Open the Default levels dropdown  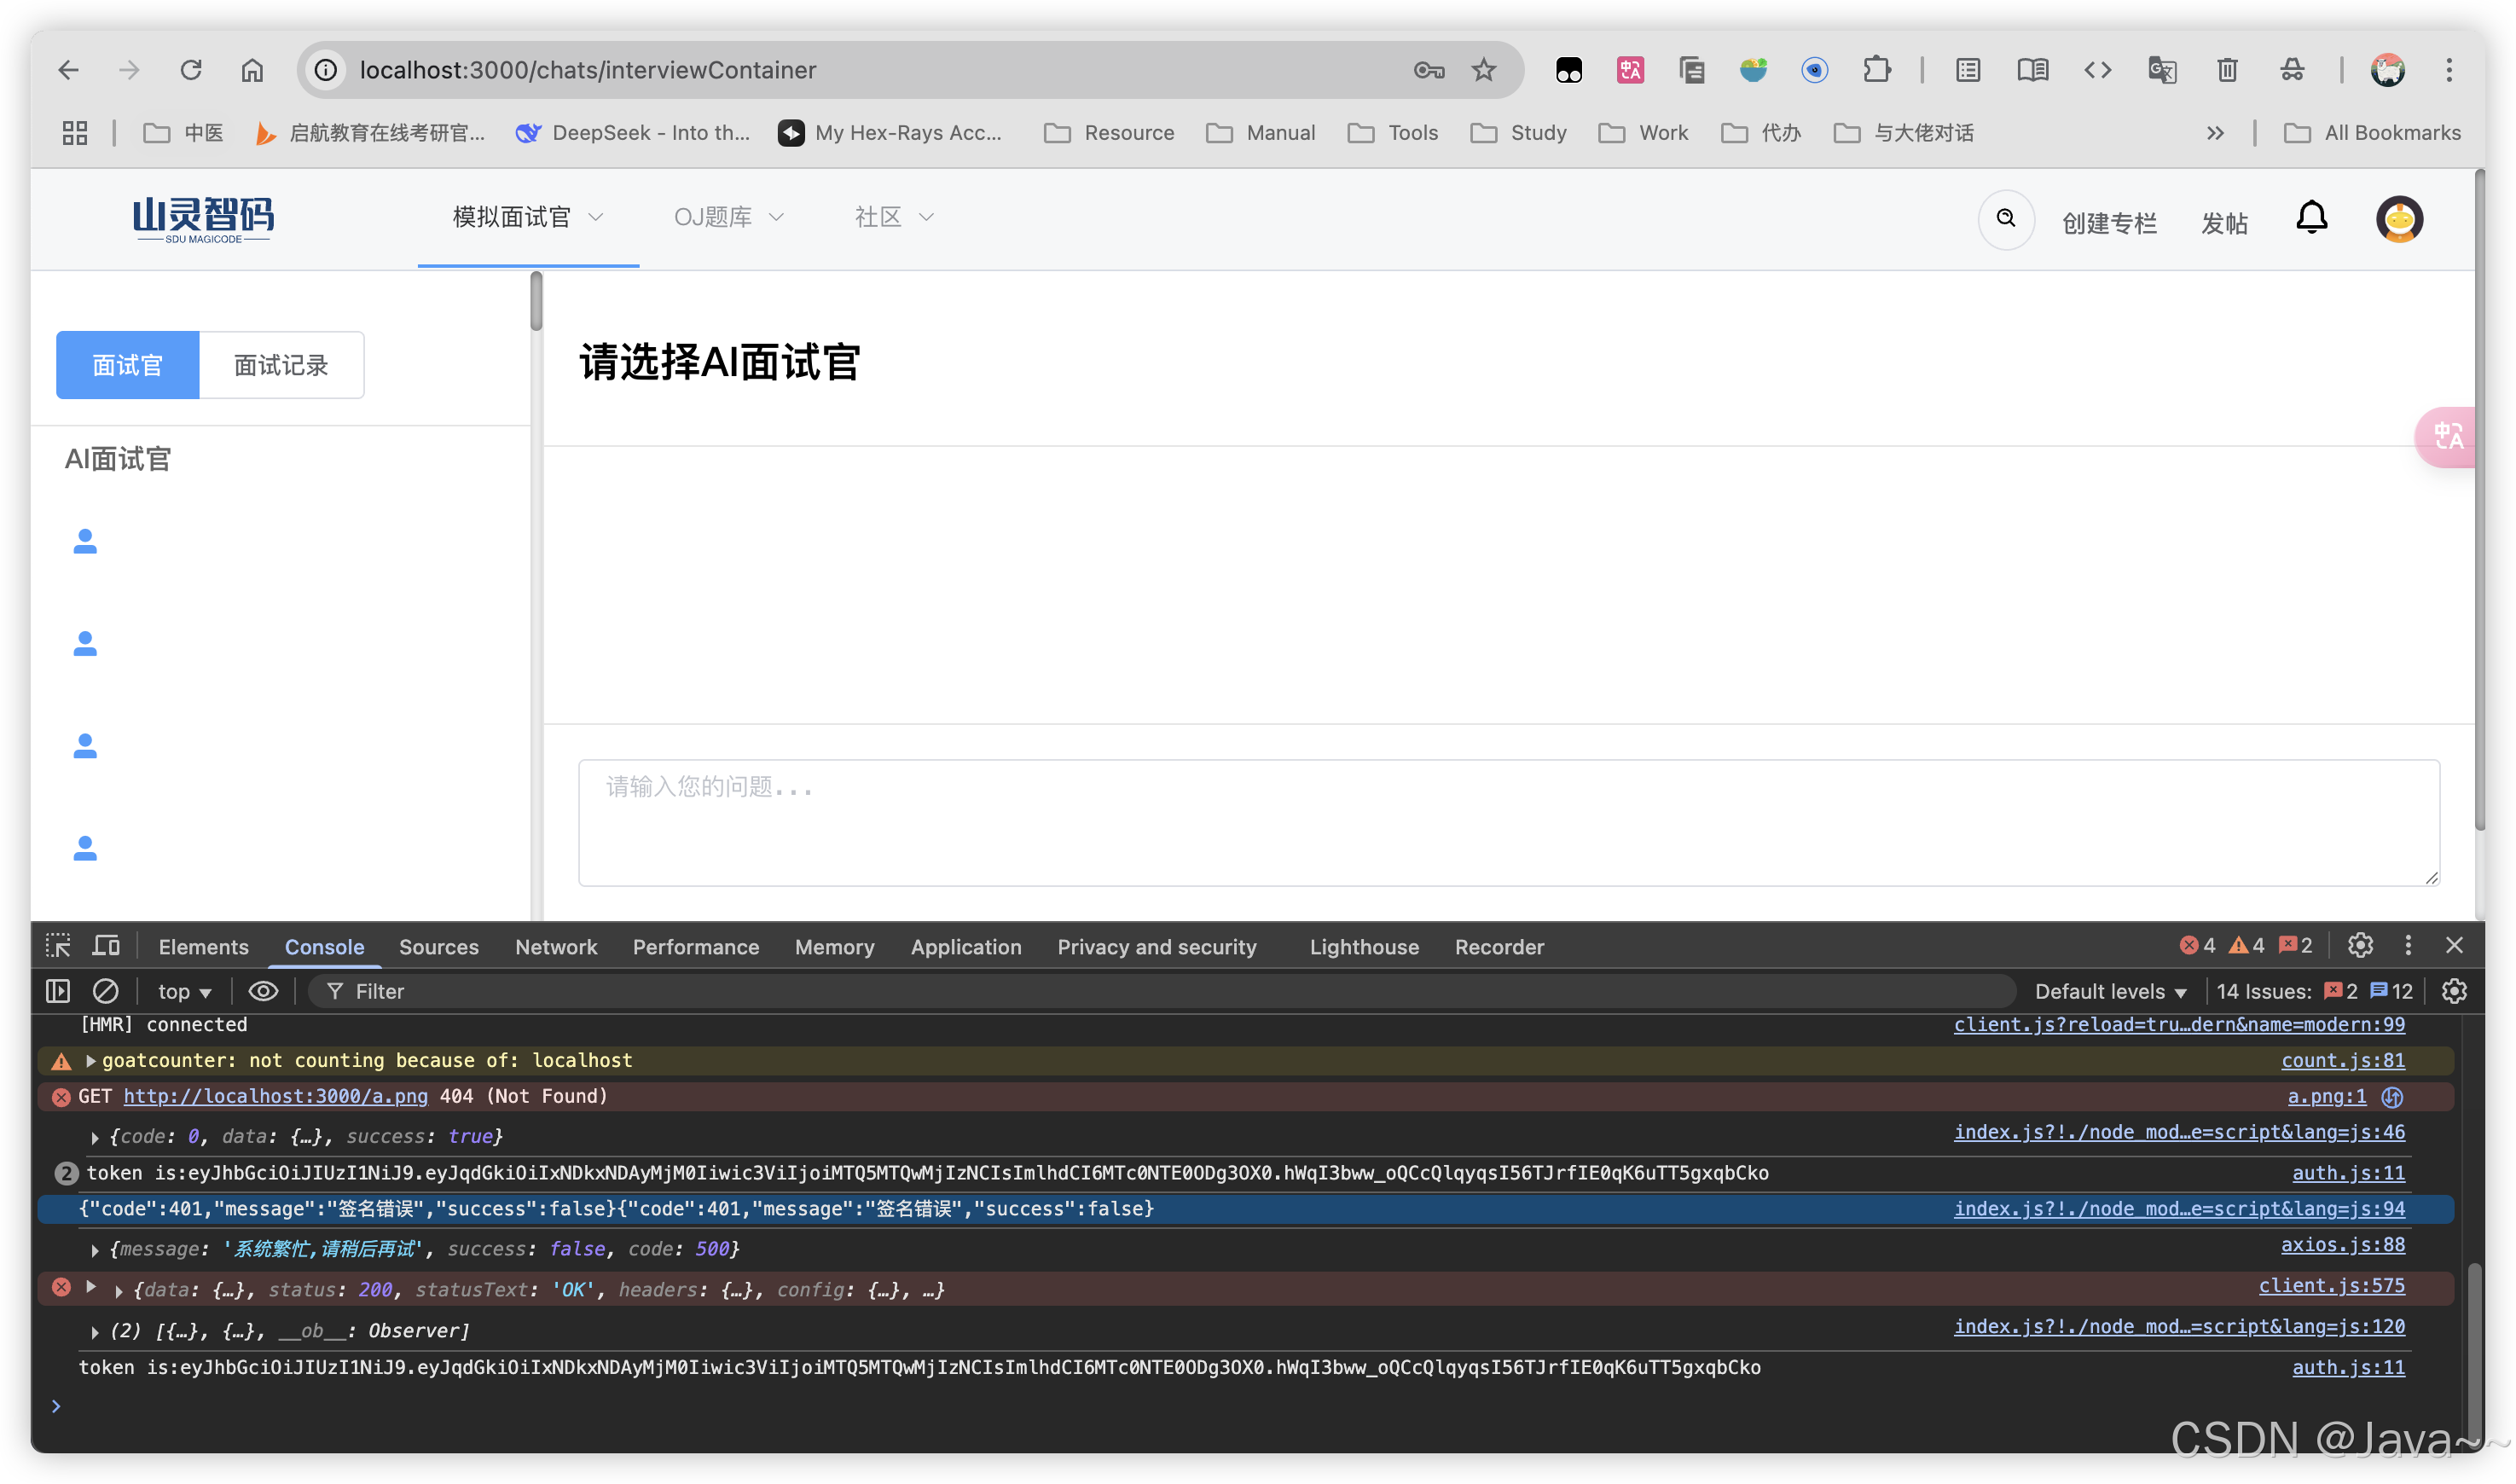pos(2110,991)
